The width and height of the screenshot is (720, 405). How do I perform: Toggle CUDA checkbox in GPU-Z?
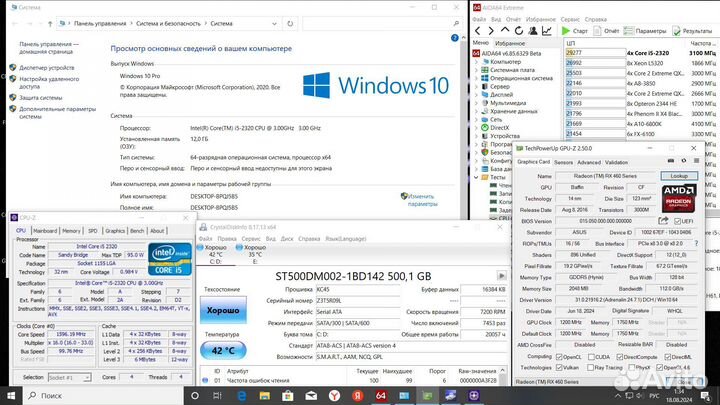[x=591, y=357]
